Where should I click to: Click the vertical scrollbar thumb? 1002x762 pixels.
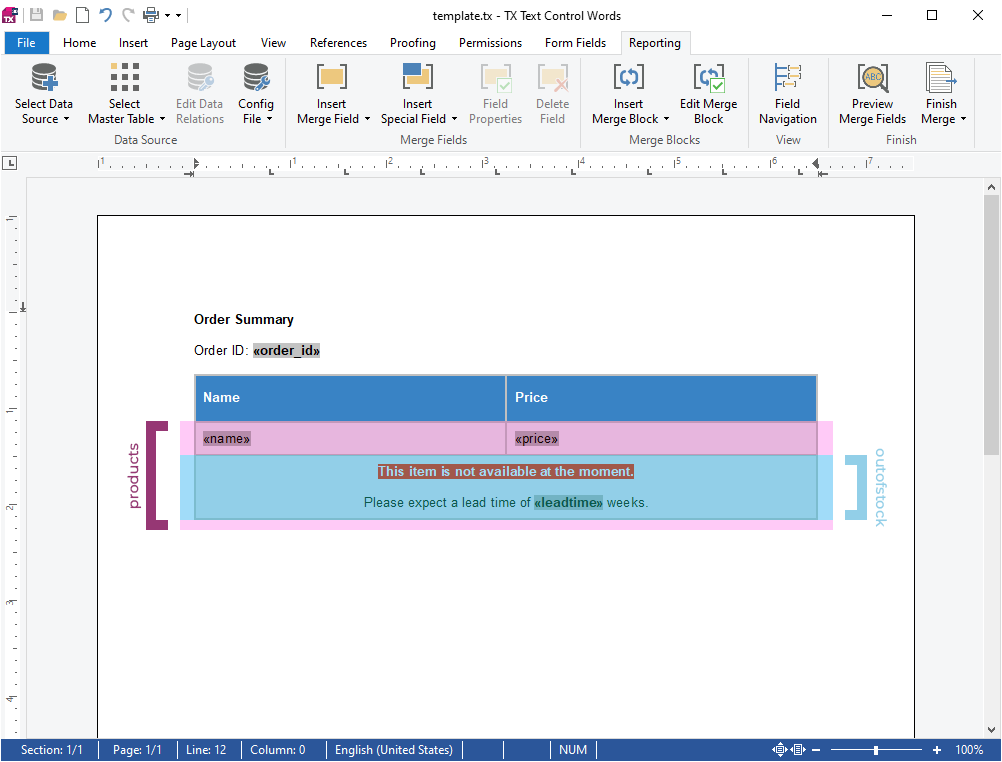991,325
